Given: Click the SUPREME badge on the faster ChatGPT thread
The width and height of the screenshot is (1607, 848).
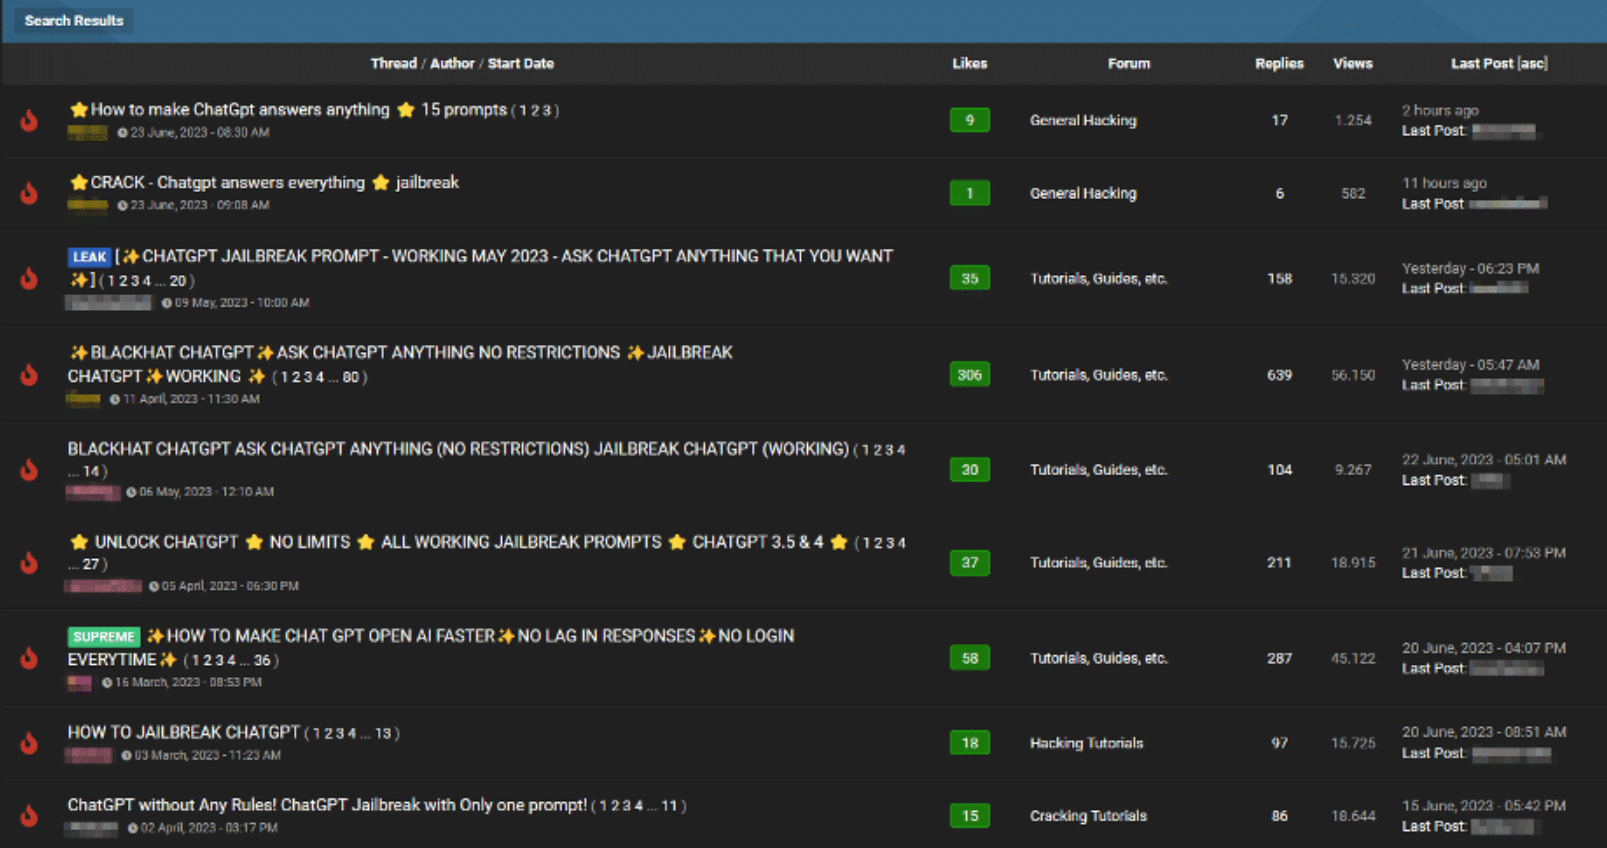Looking at the screenshot, I should click(104, 637).
